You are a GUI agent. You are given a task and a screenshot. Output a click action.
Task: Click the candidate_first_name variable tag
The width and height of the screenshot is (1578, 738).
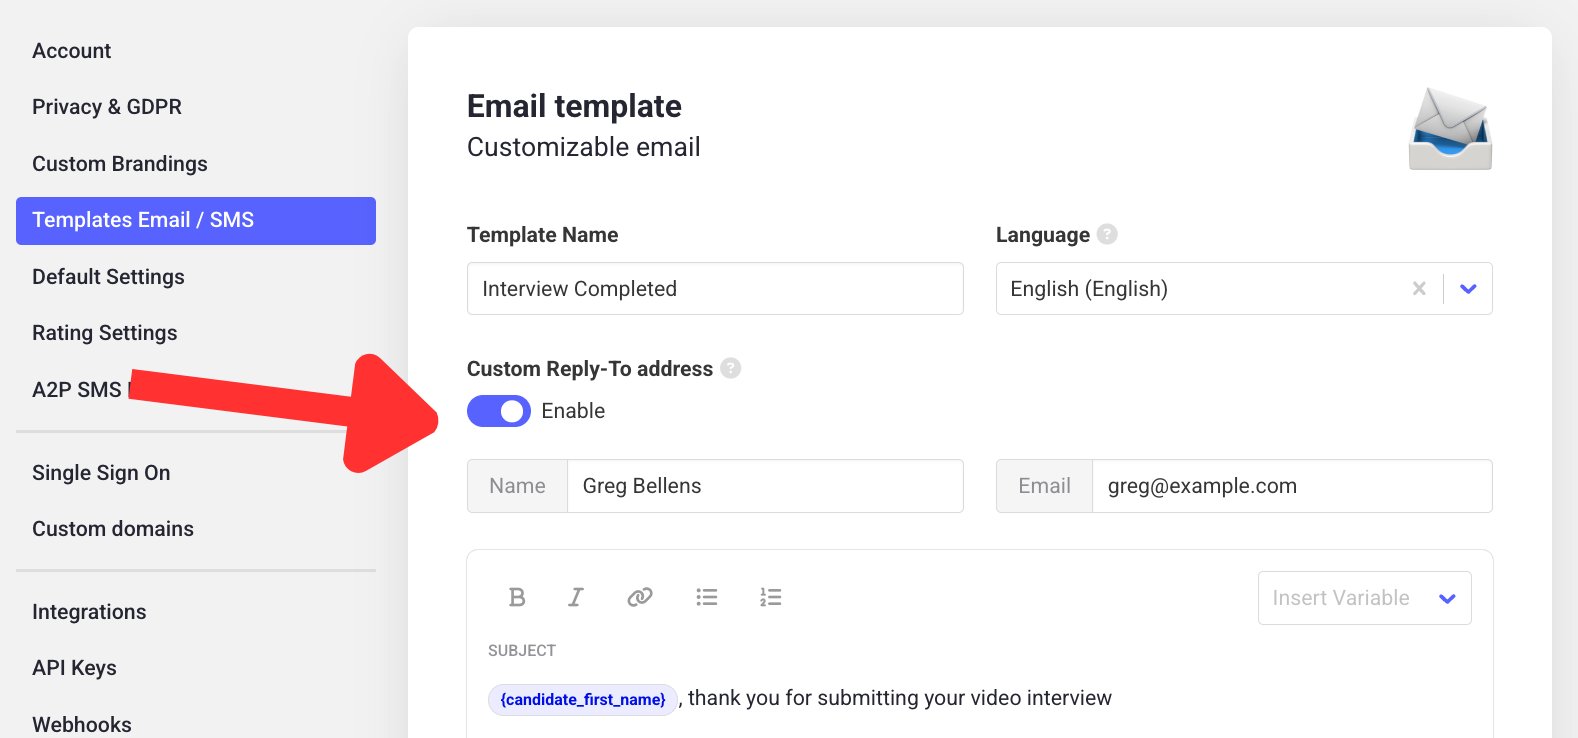583,699
